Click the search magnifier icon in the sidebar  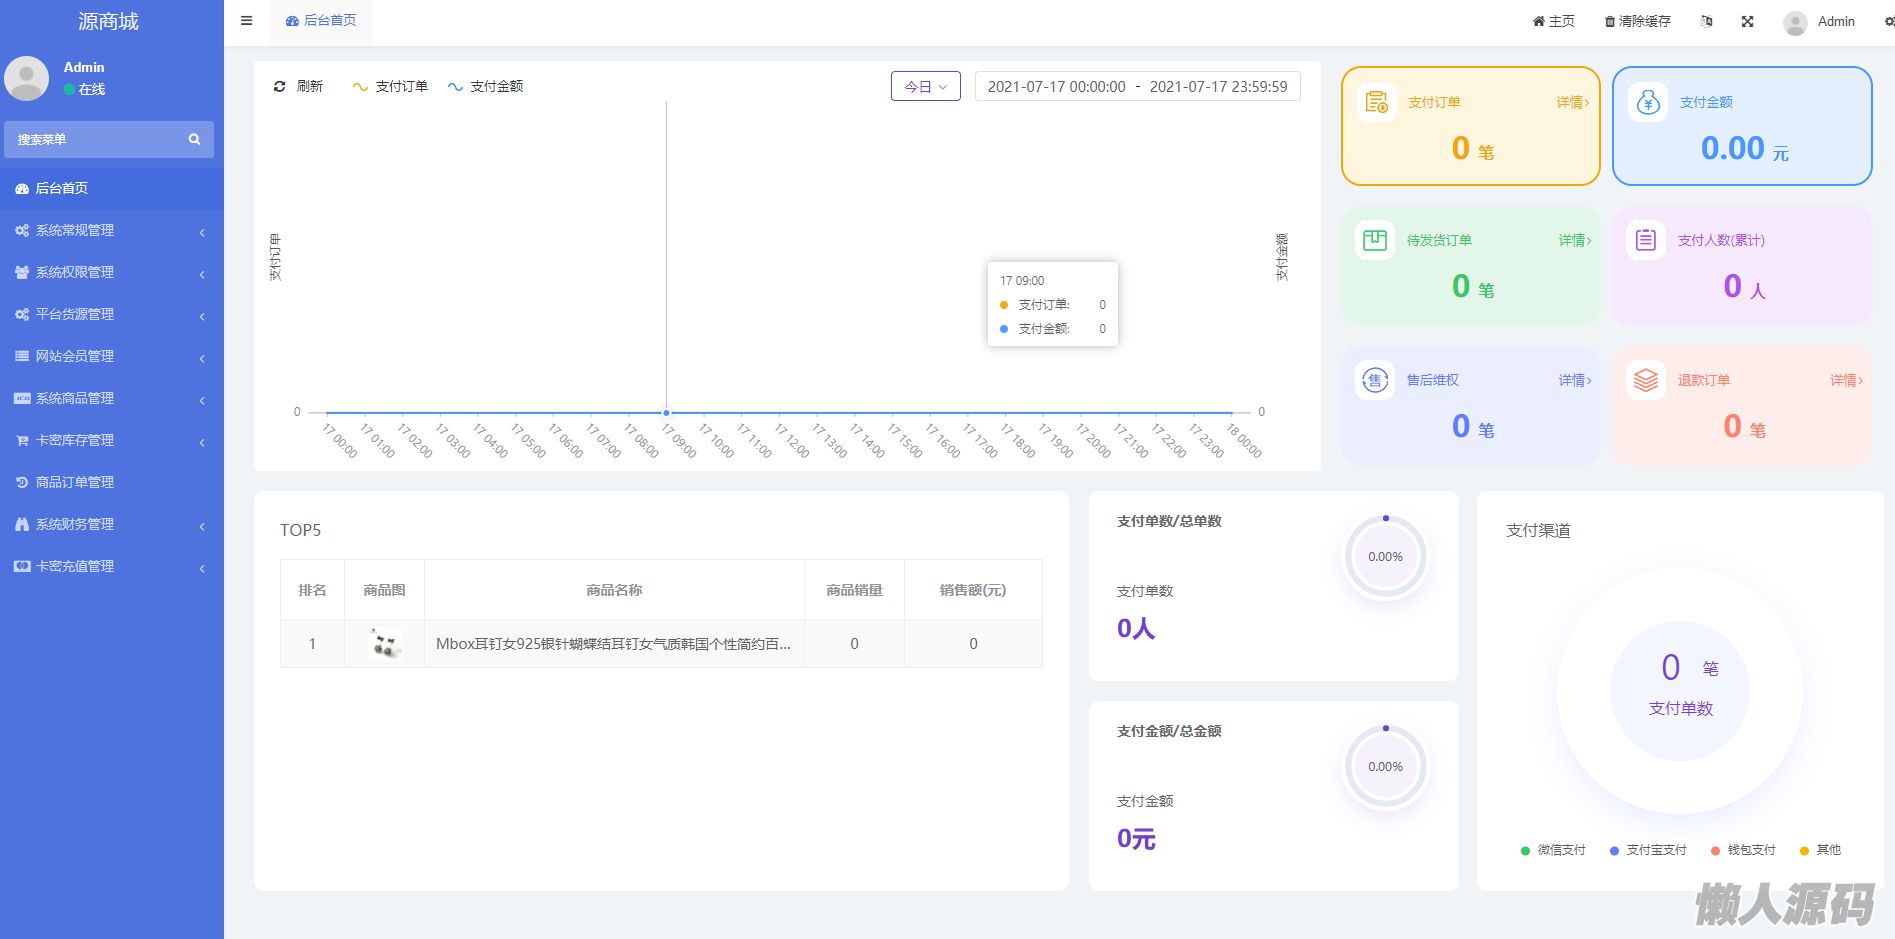pos(194,140)
